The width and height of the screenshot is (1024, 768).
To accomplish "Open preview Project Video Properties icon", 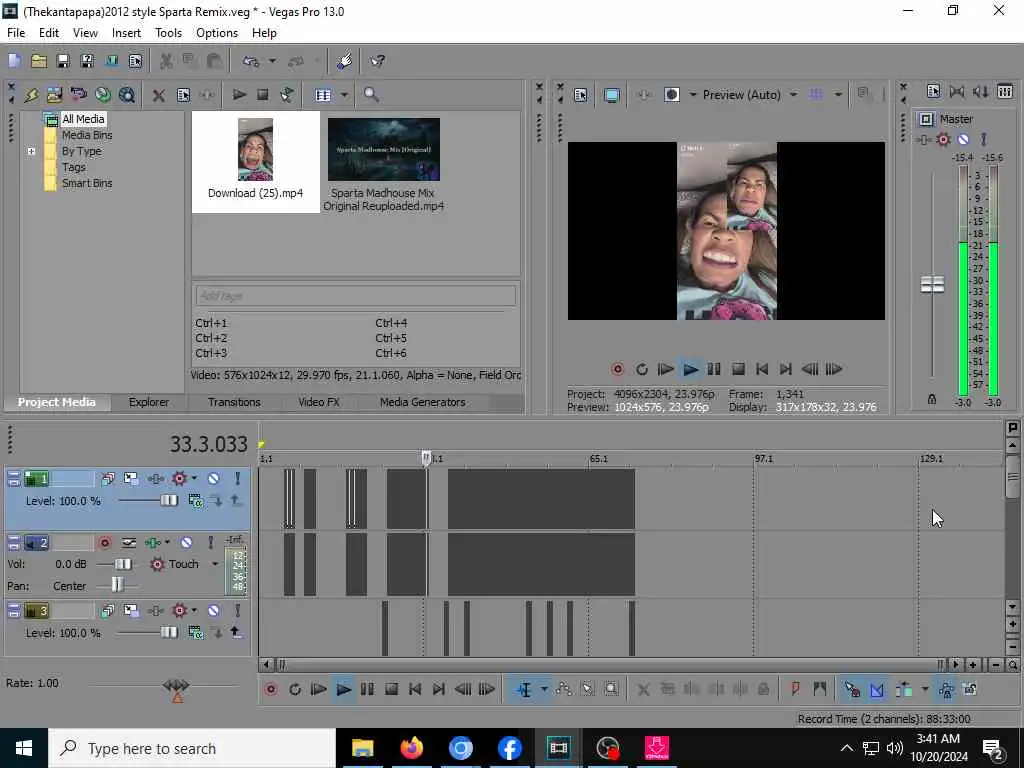I will click(x=581, y=95).
